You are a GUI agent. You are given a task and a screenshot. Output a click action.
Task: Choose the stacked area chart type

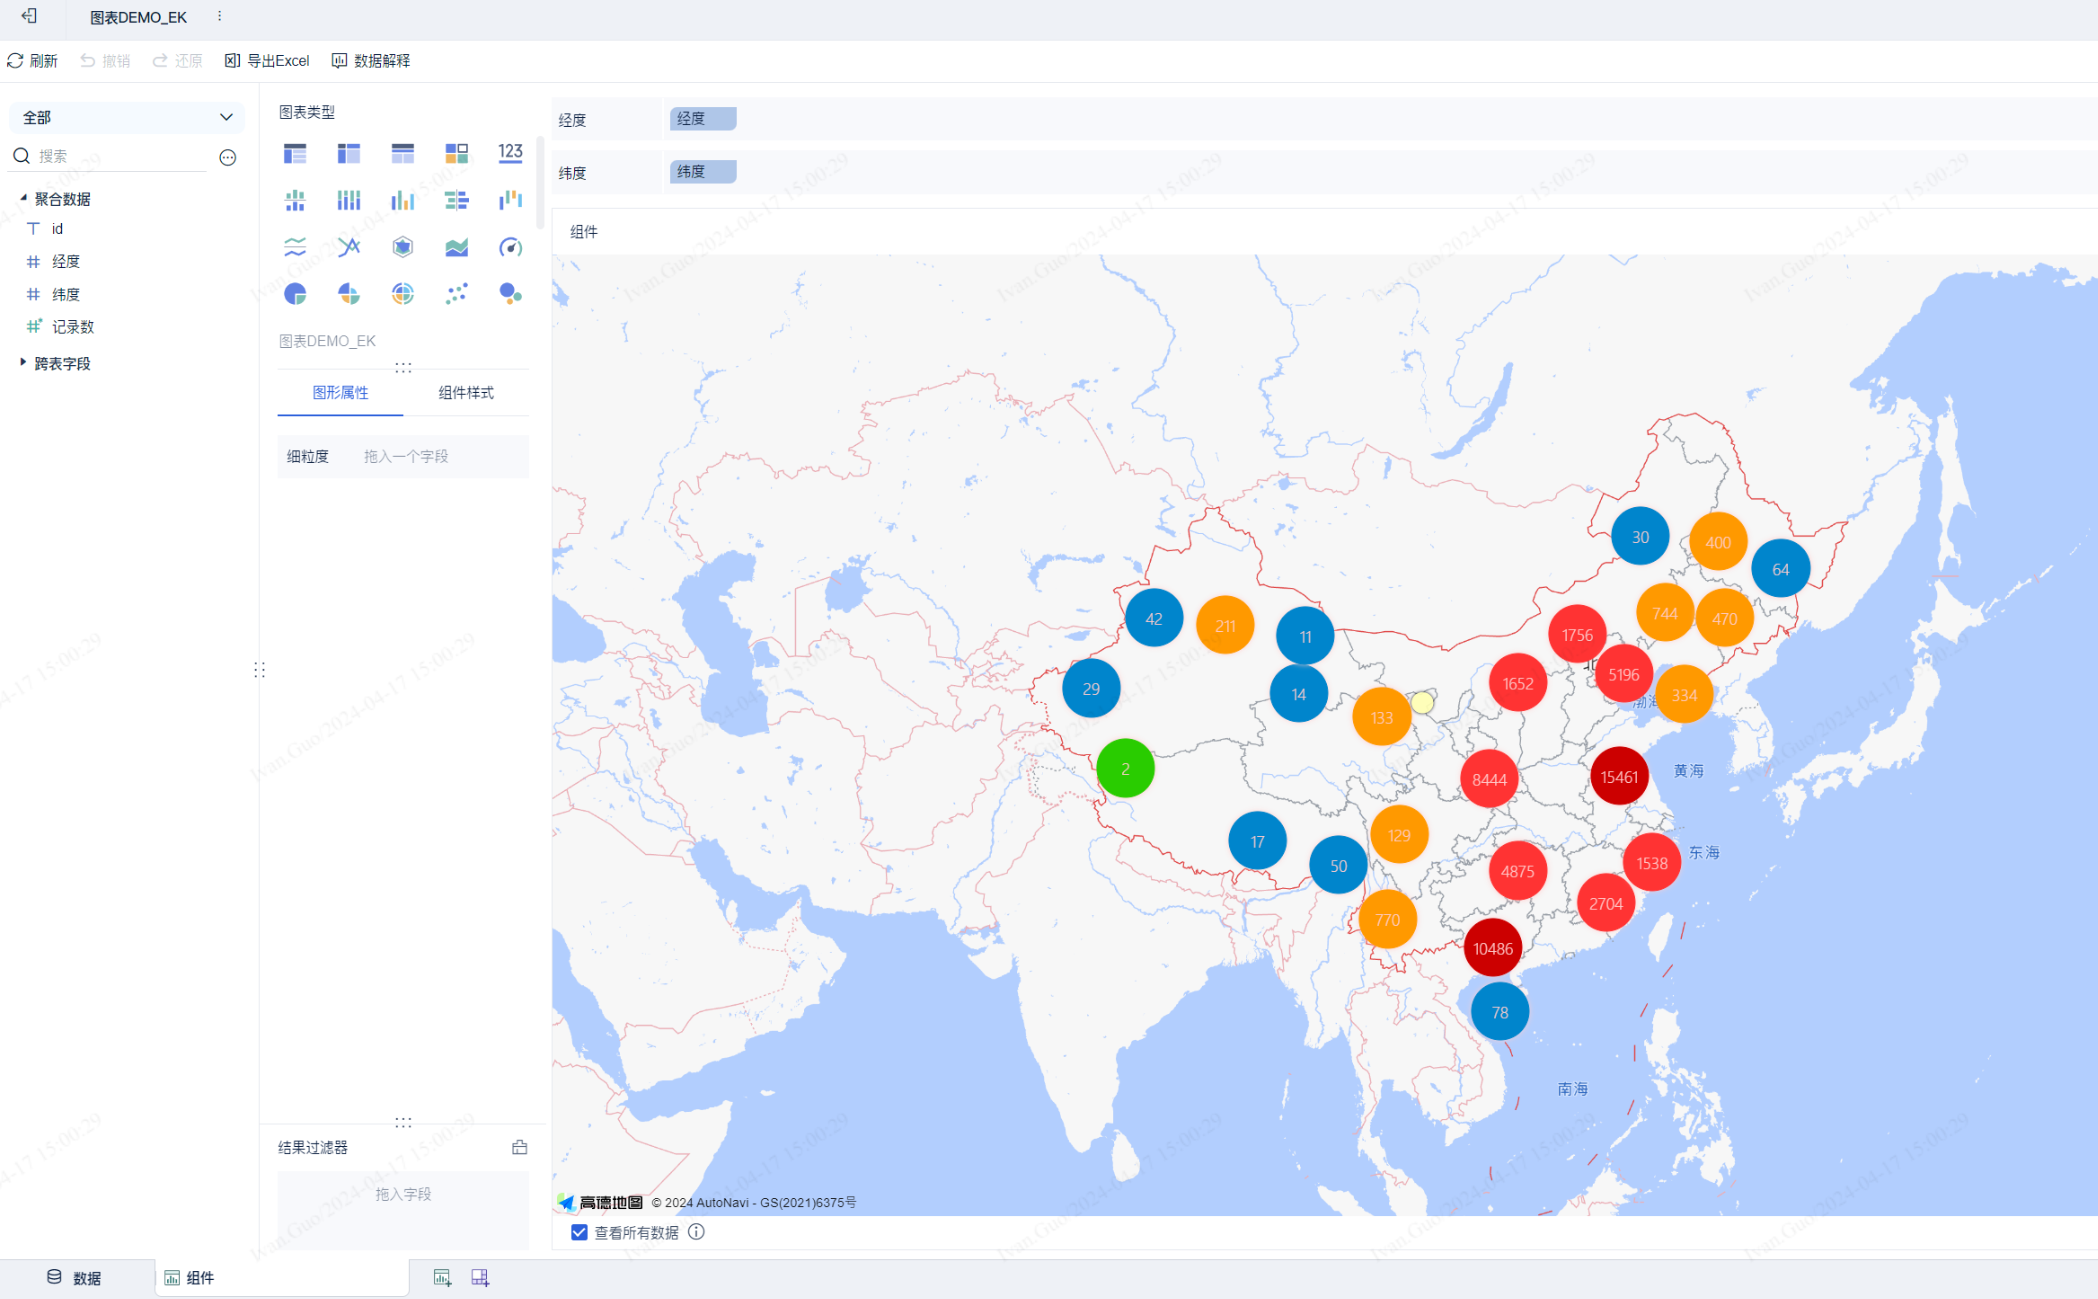pos(457,247)
